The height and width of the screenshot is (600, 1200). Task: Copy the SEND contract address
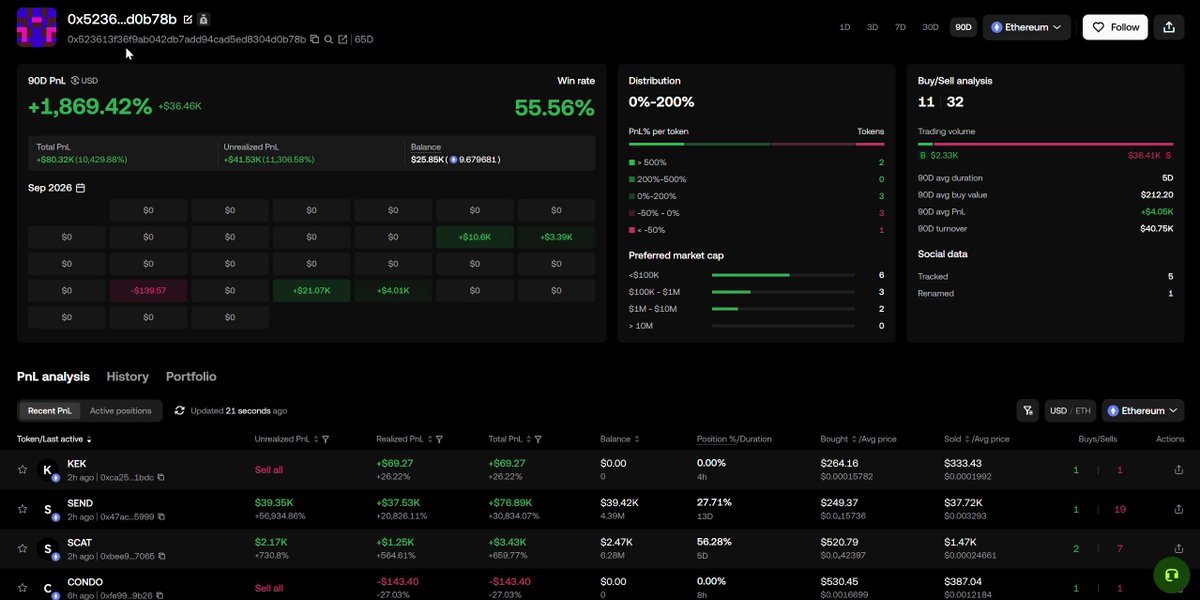[160, 517]
